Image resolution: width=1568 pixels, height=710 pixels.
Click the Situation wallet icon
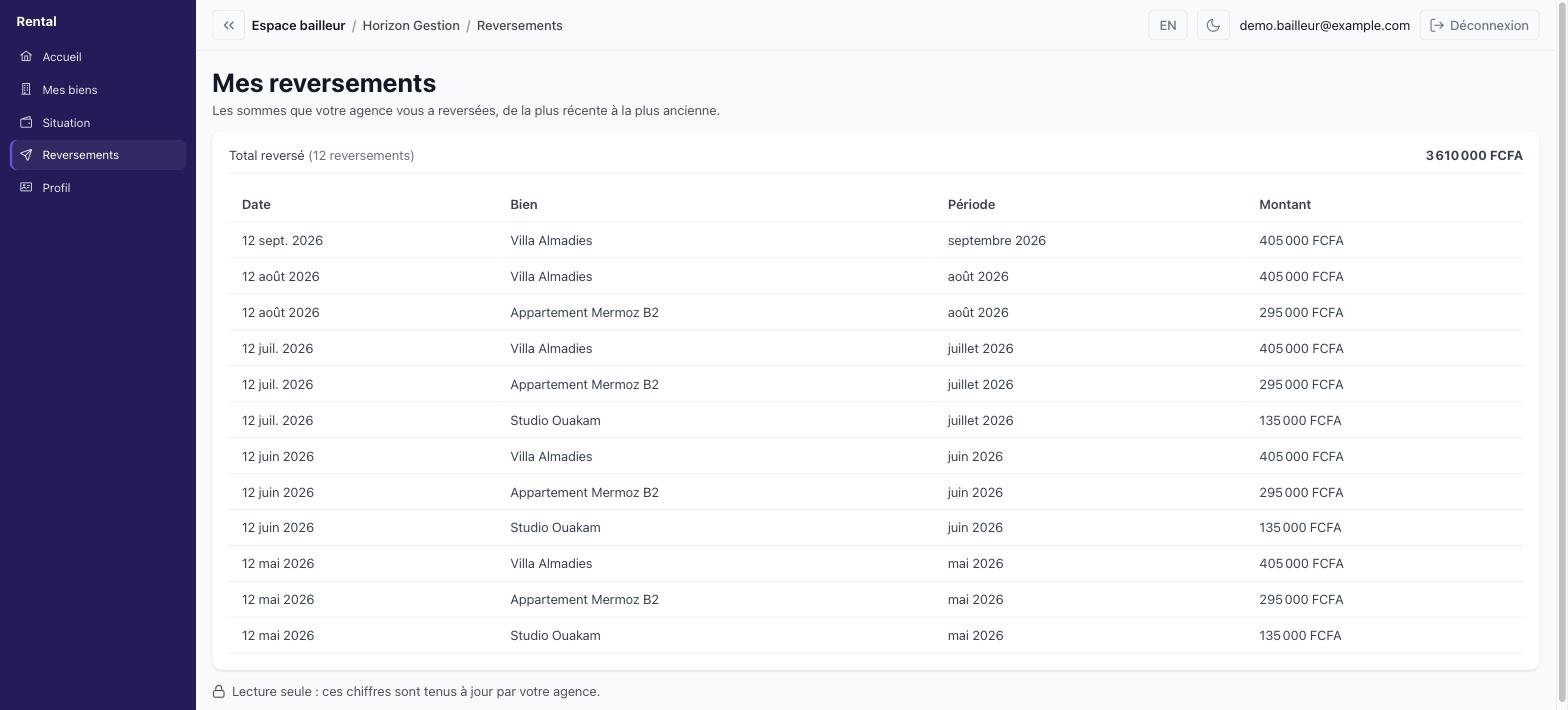coord(26,123)
